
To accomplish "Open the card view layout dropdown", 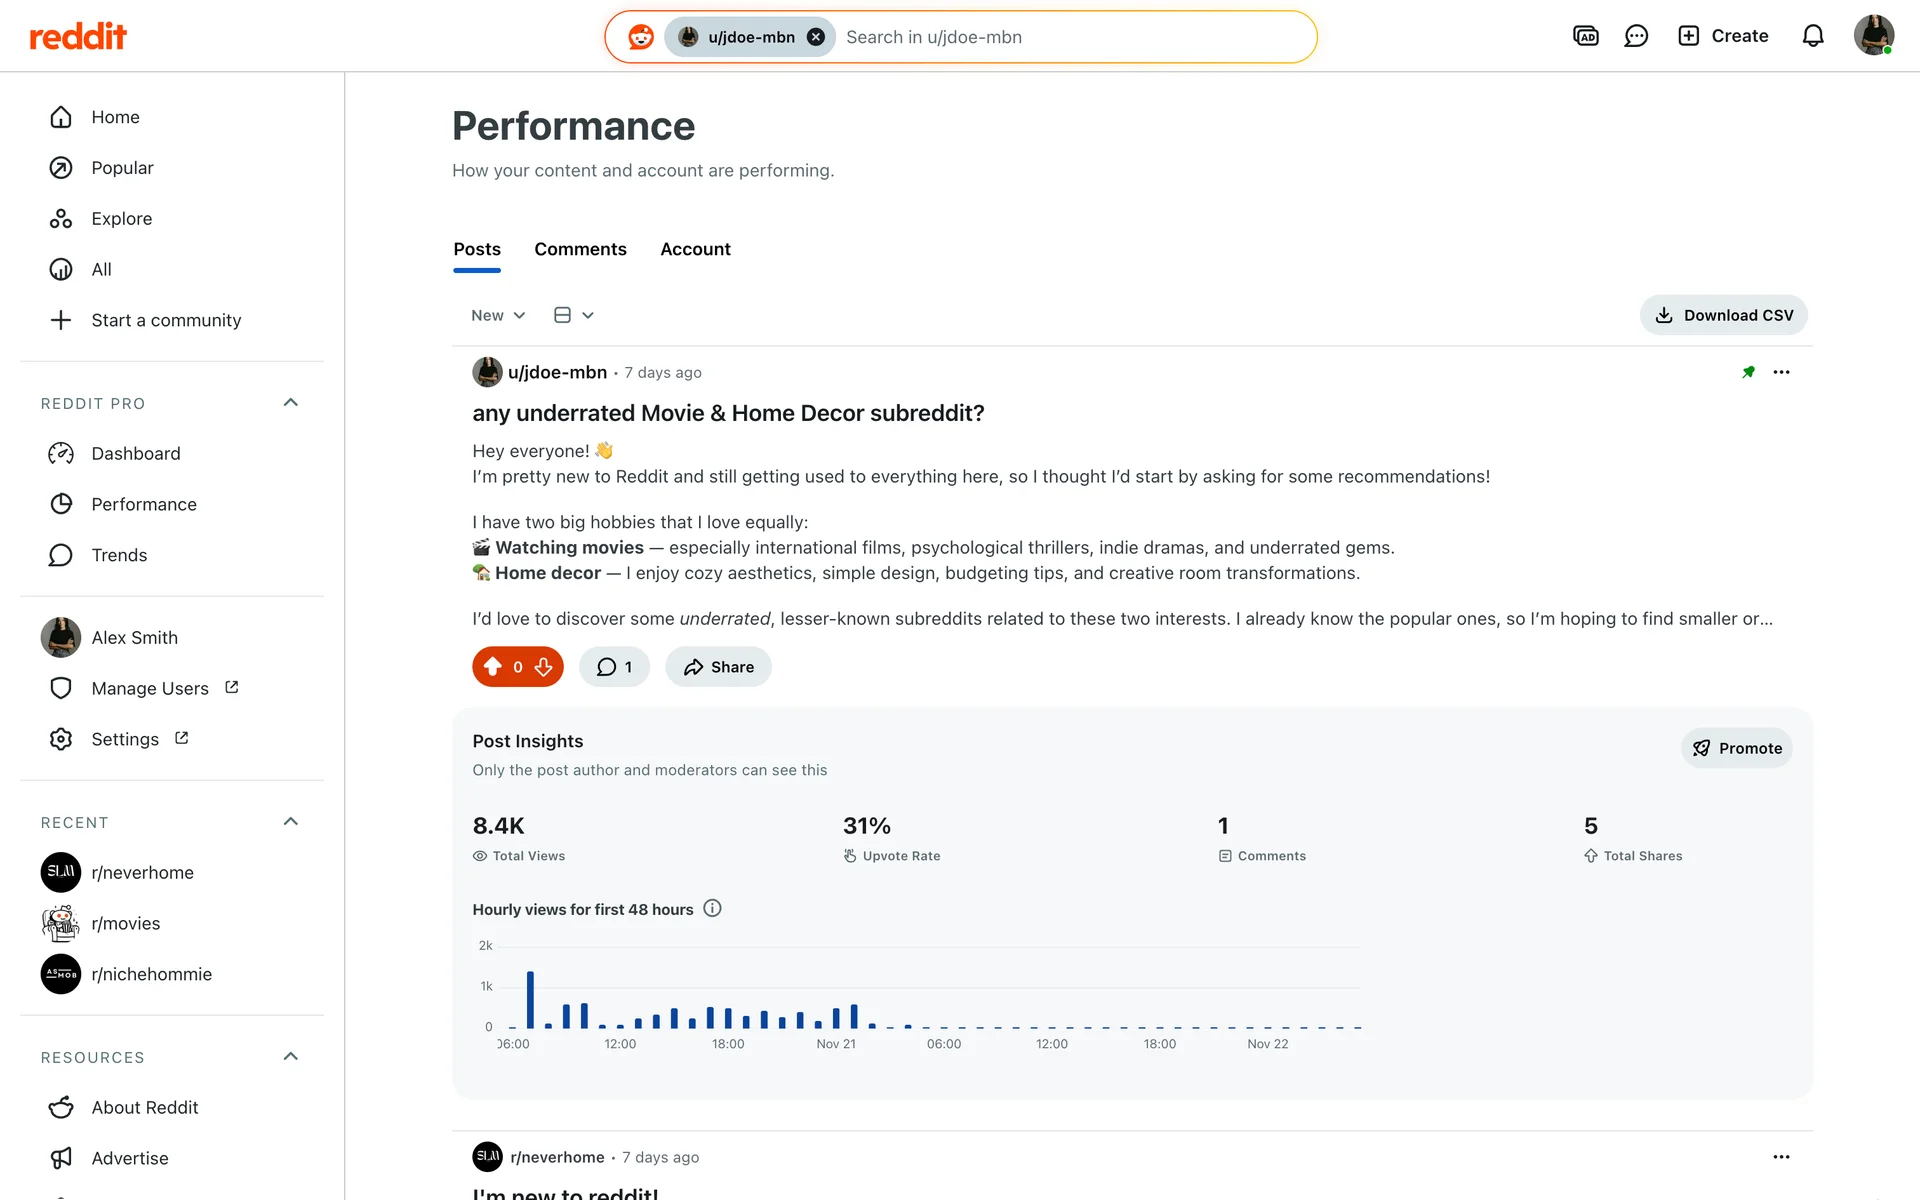I will (574, 315).
